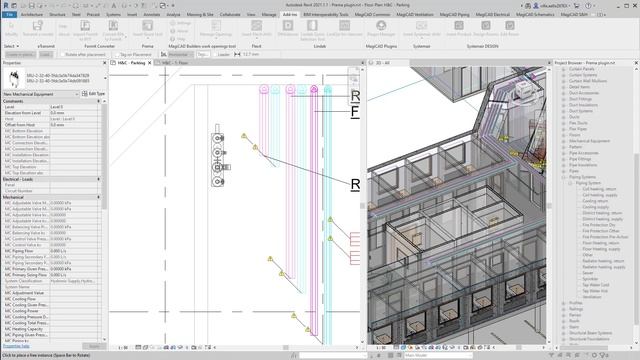Click the Edit Room tool

(x=509, y=29)
